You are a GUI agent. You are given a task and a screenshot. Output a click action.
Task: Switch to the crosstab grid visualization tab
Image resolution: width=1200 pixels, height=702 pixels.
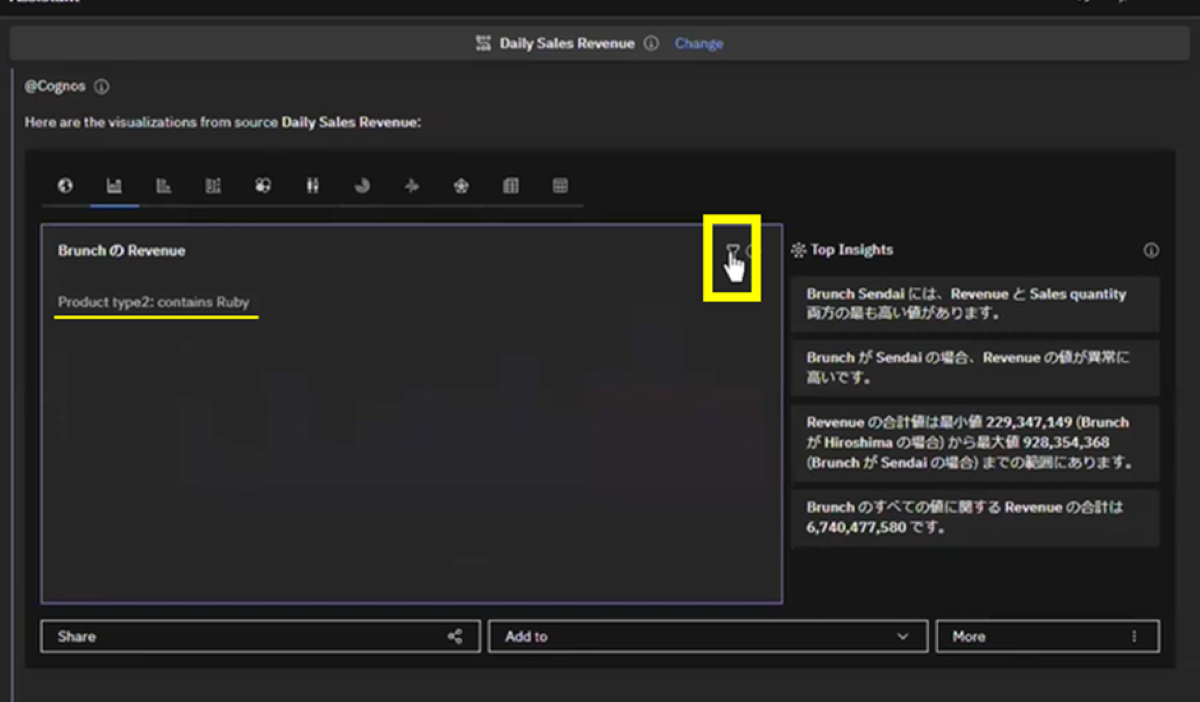tap(560, 186)
